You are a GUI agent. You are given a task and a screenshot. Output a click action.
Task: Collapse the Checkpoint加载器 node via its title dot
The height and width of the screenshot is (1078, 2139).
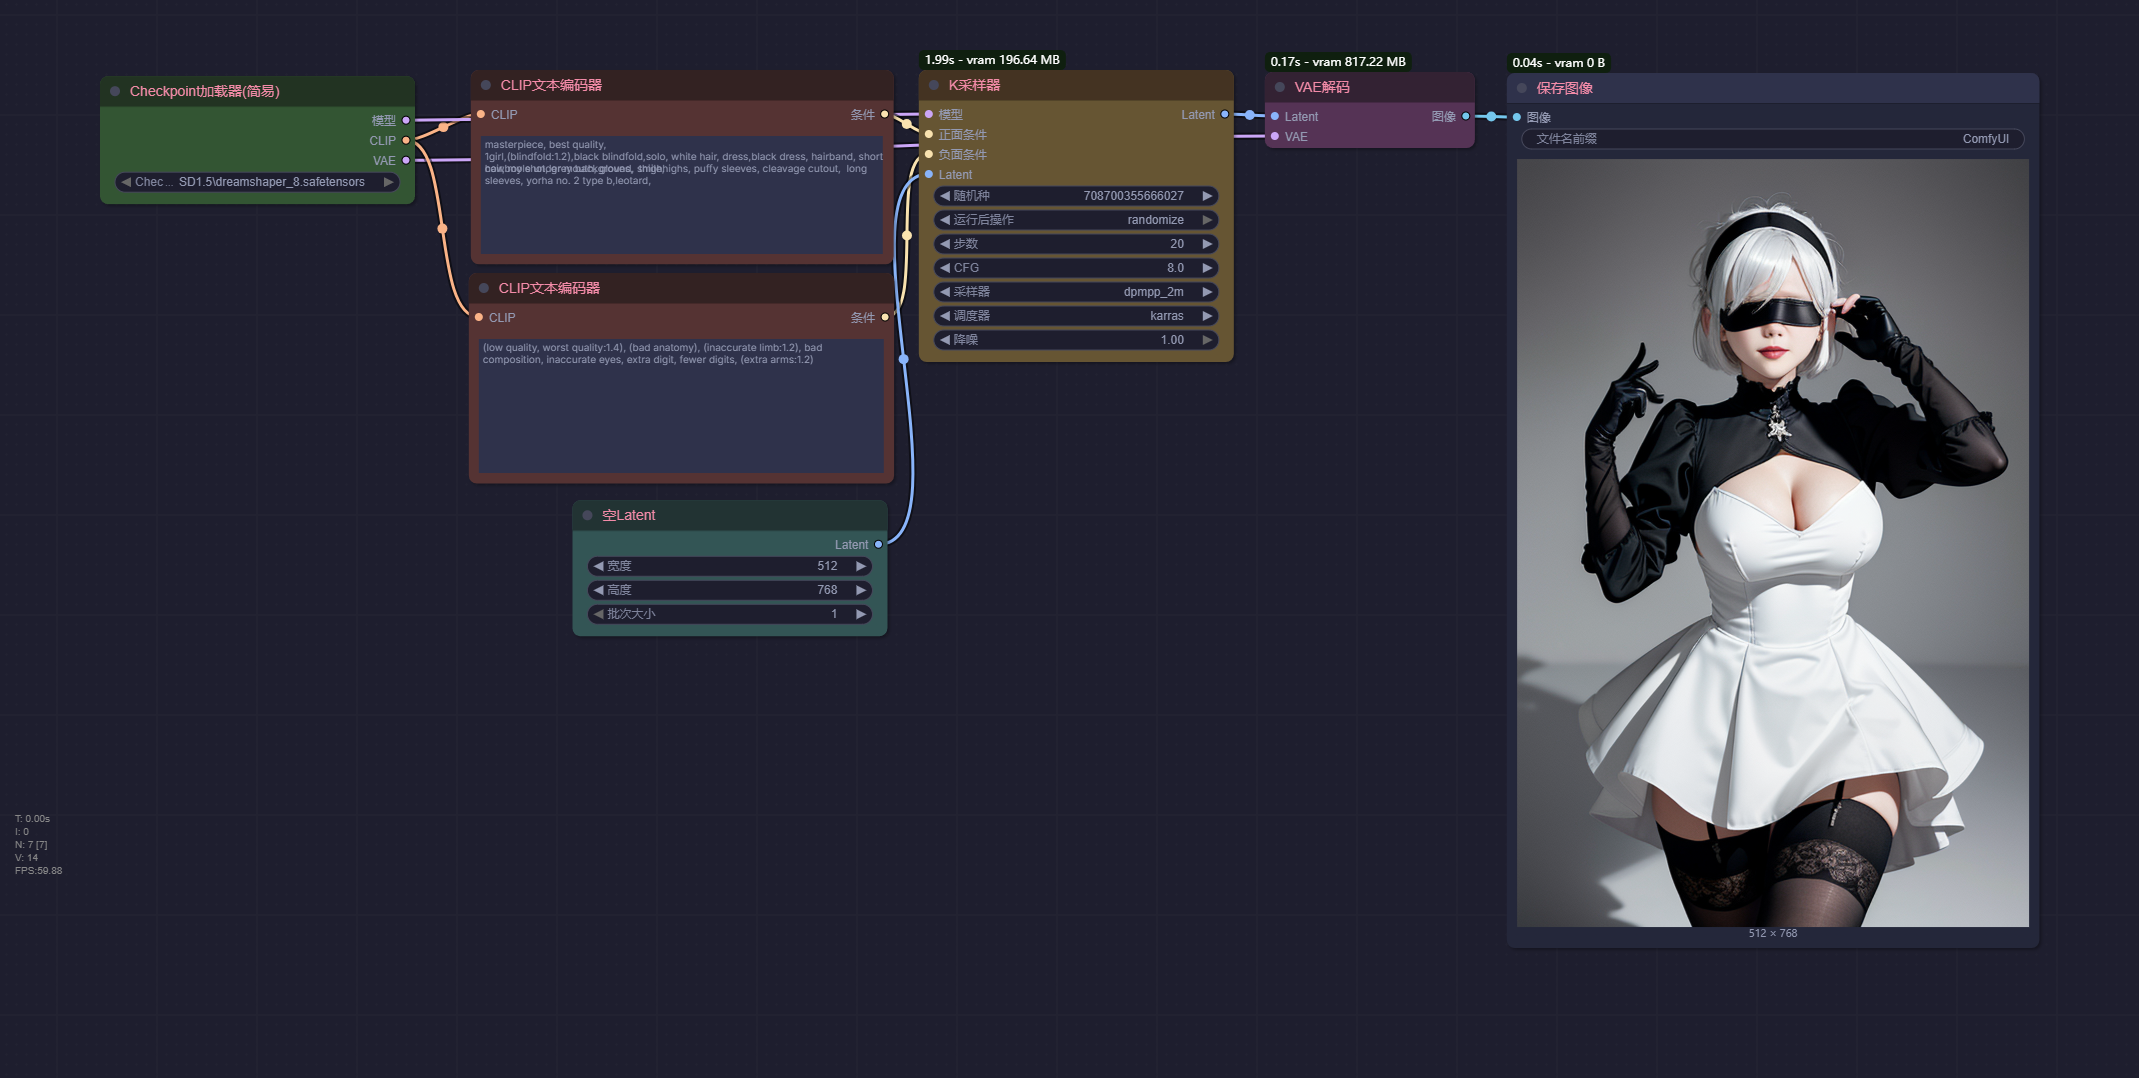[115, 91]
